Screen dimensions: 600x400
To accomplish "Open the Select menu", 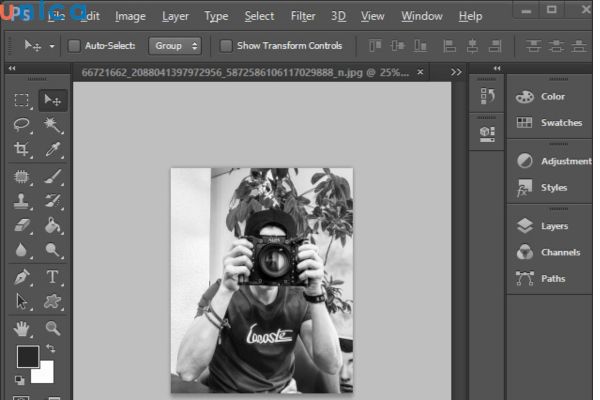I will click(259, 16).
